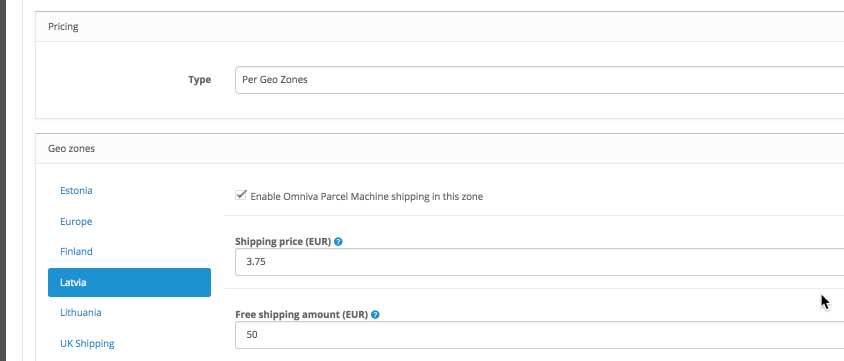Focus the Shipping price field containing 3.75
844x361 pixels.
coord(539,262)
